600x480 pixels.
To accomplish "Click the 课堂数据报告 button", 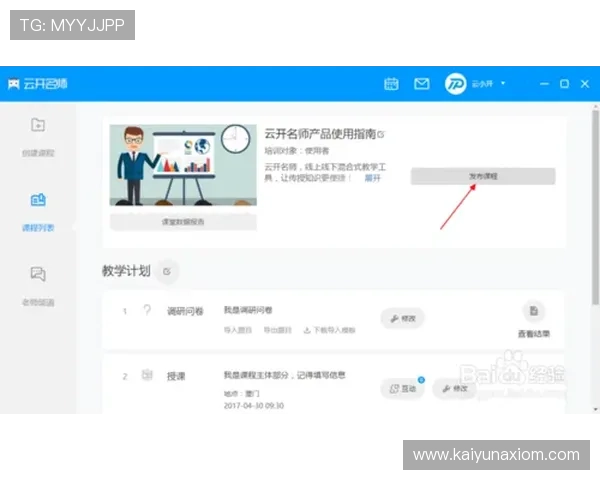I will pyautogui.click(x=183, y=222).
